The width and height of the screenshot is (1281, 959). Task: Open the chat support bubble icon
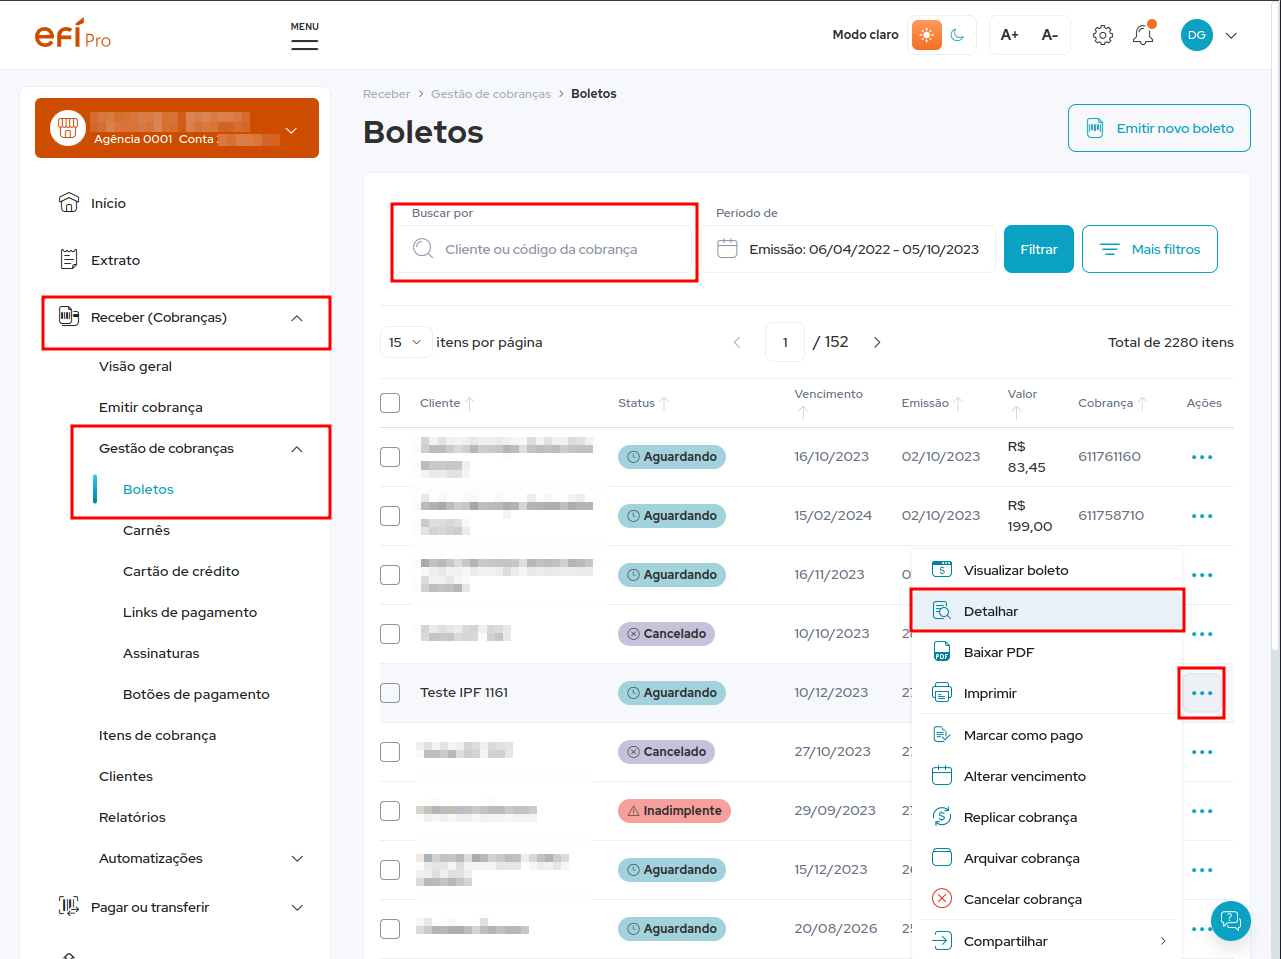[x=1231, y=921]
